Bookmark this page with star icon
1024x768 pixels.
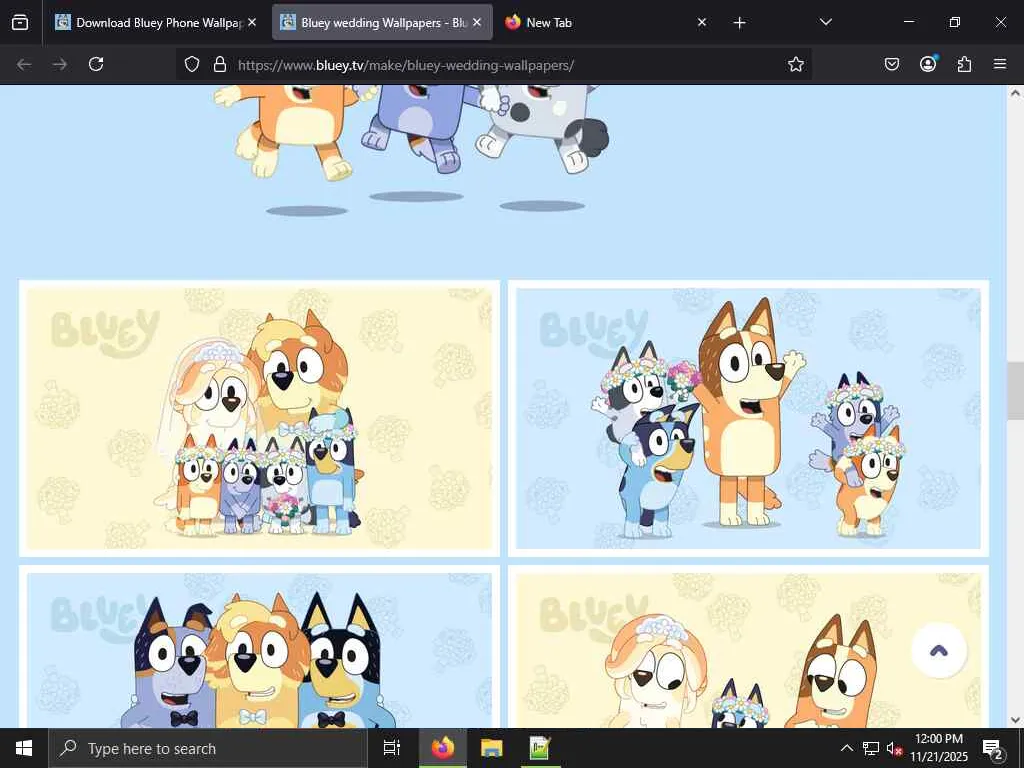click(795, 64)
